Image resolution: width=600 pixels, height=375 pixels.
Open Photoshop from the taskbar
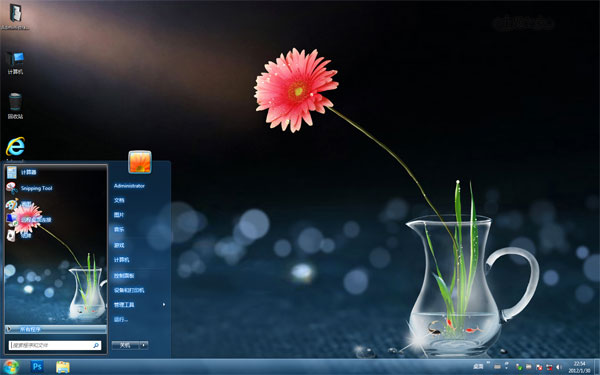(37, 367)
